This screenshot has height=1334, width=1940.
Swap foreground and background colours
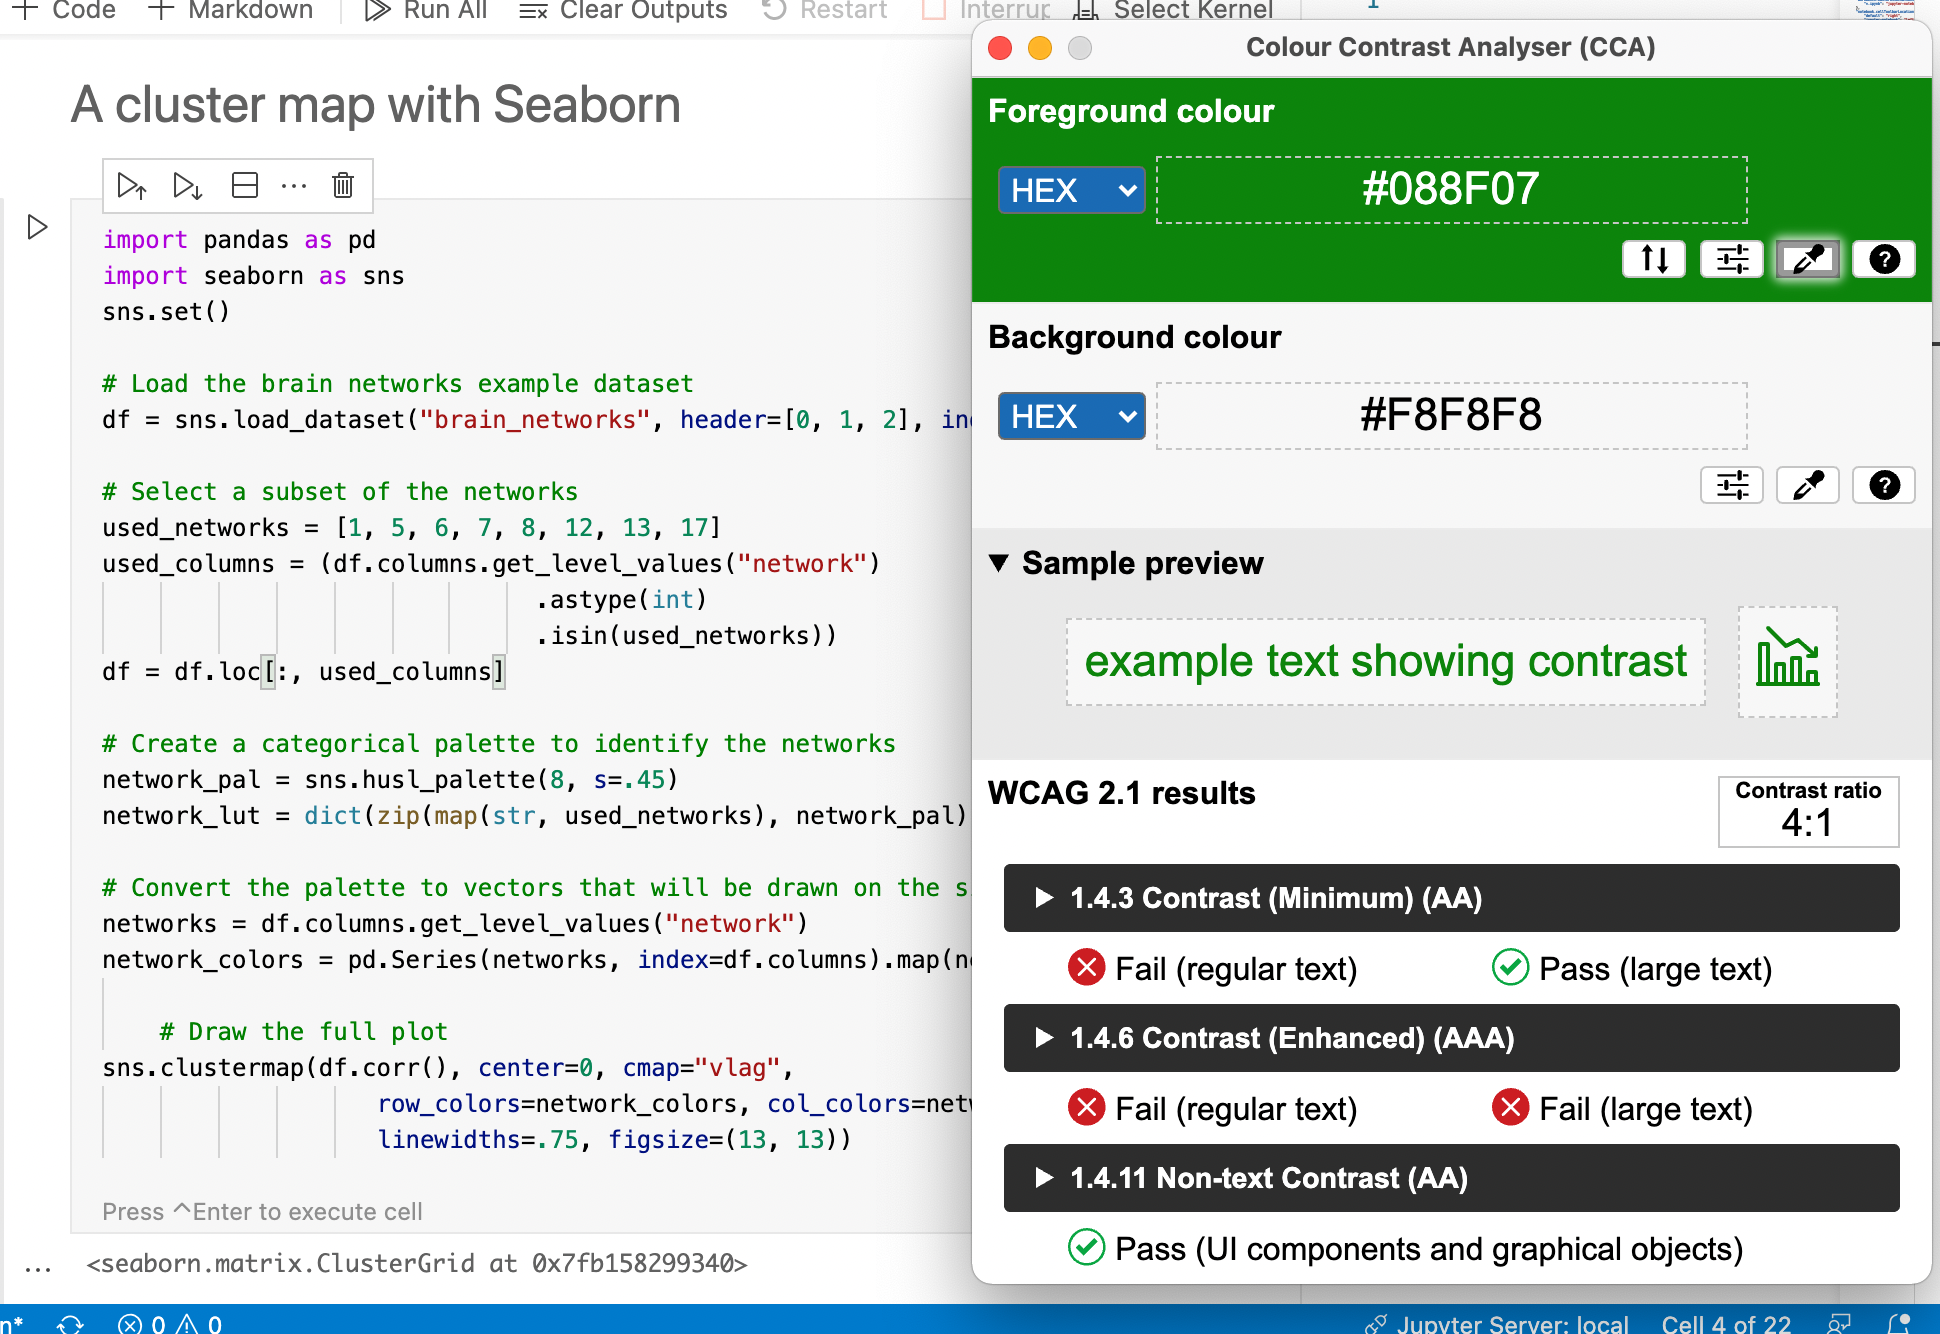point(1653,259)
